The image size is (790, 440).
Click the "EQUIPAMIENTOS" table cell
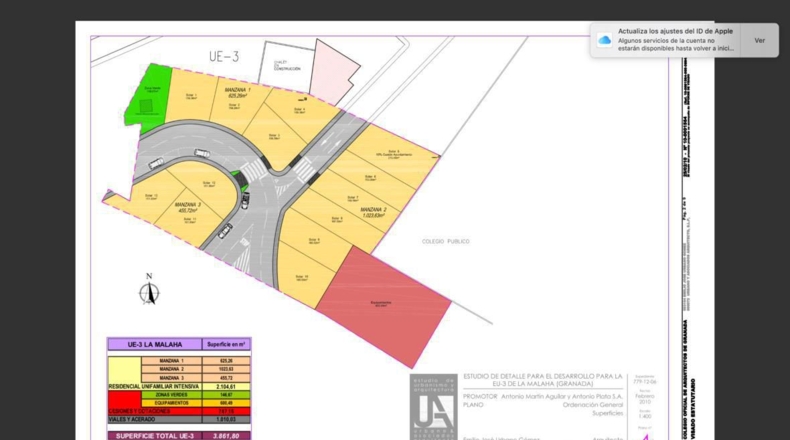(172, 403)
